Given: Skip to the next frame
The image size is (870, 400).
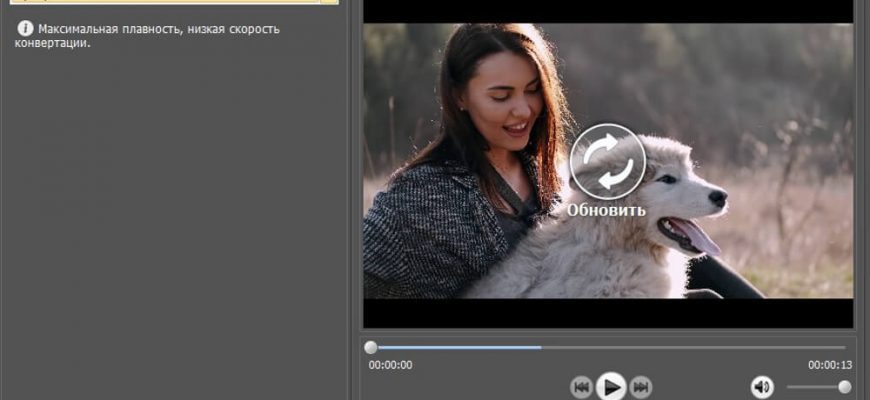Looking at the screenshot, I should [x=641, y=387].
